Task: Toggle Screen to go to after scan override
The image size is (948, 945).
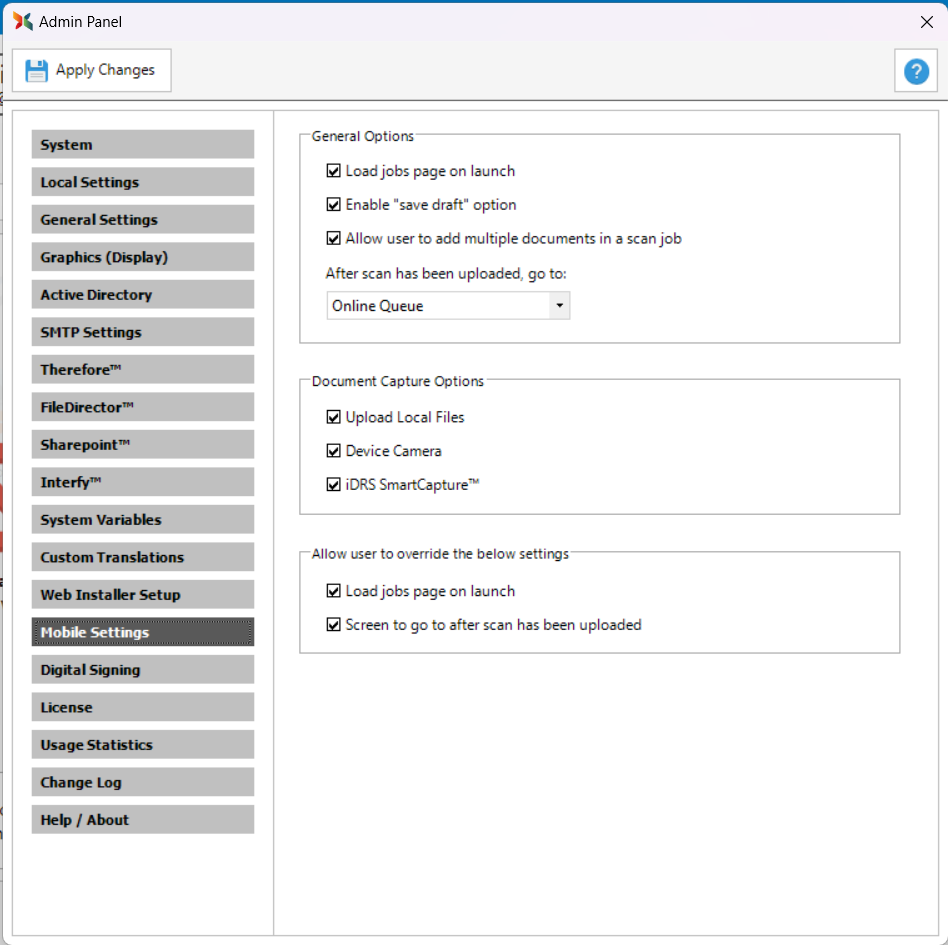Action: click(334, 625)
